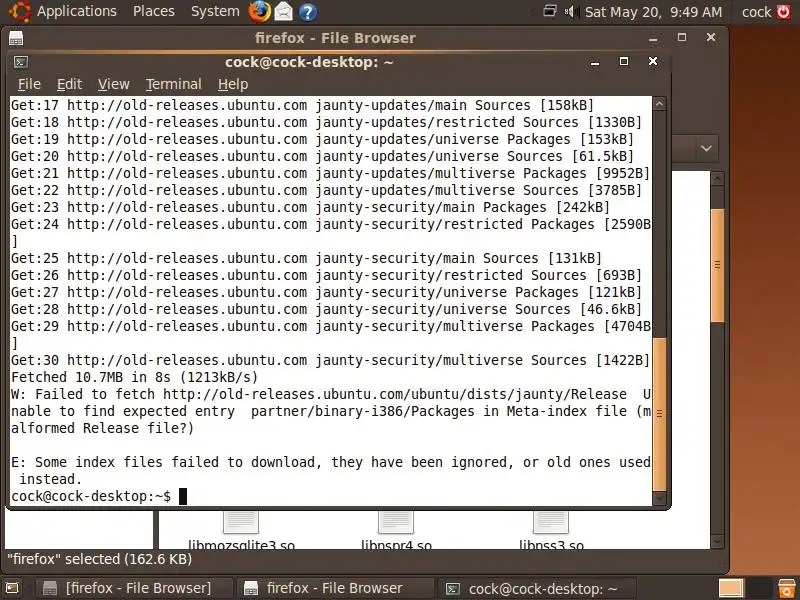Open the Terminal menu in menubar
The image size is (800, 600).
pyautogui.click(x=173, y=84)
